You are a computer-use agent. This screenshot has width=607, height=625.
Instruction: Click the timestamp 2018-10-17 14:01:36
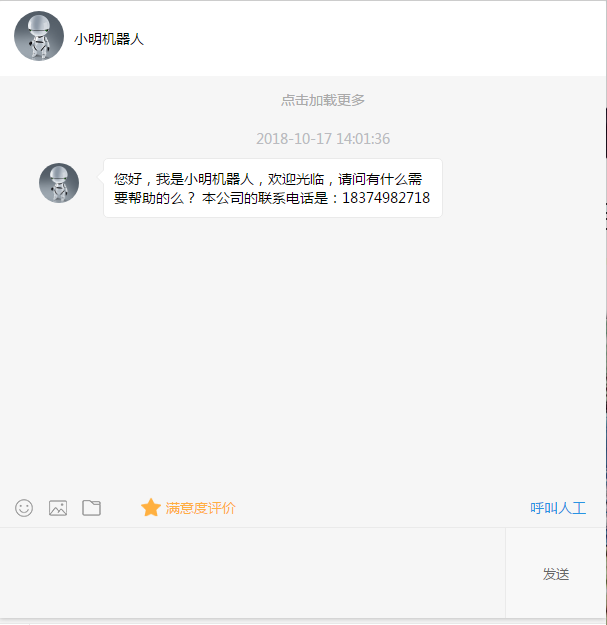tap(323, 139)
